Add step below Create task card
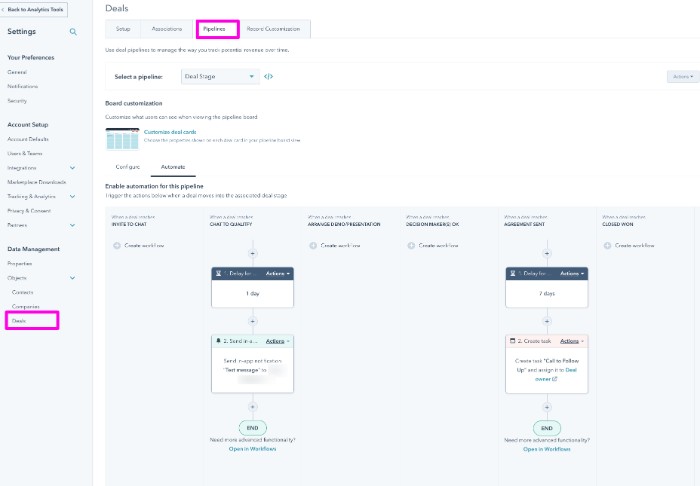Image resolution: width=700 pixels, height=486 pixels. (x=547, y=407)
